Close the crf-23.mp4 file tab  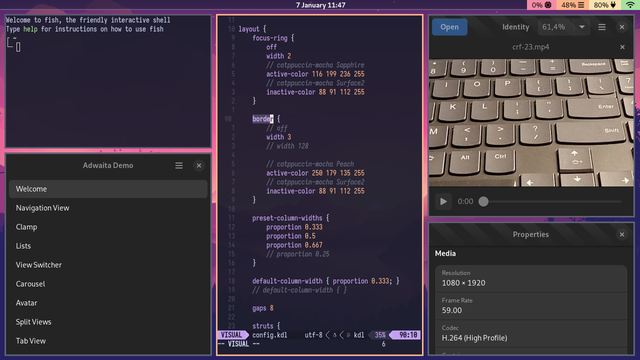point(622,47)
